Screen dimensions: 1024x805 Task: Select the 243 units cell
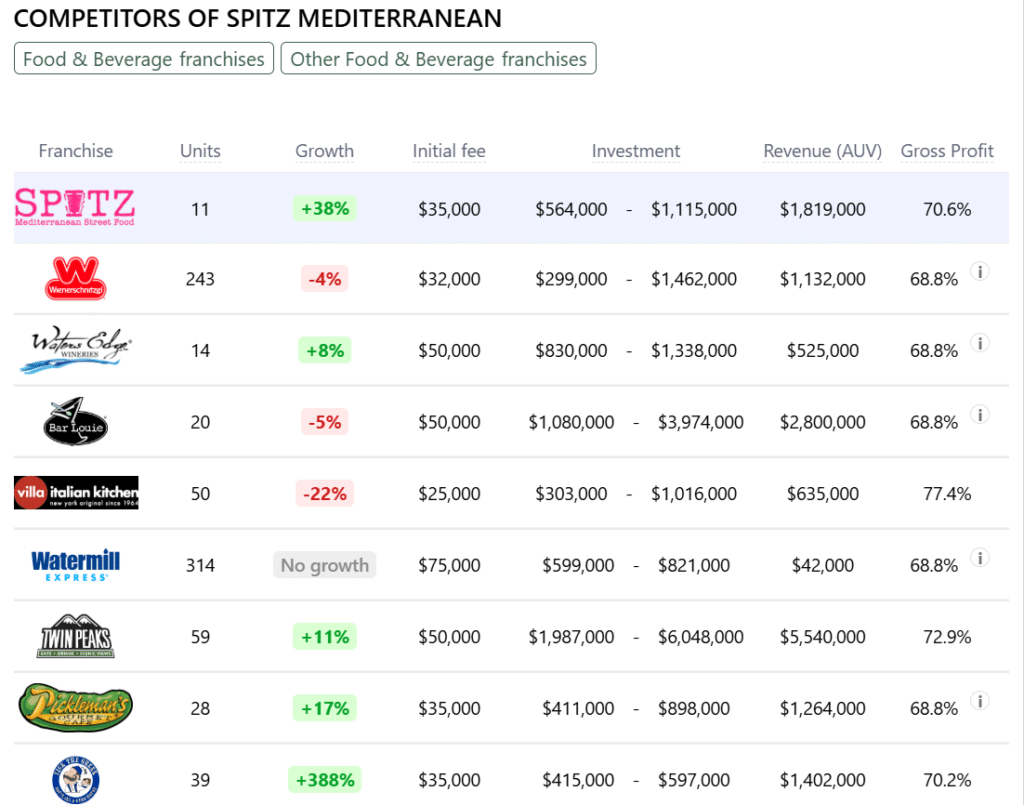click(x=200, y=279)
